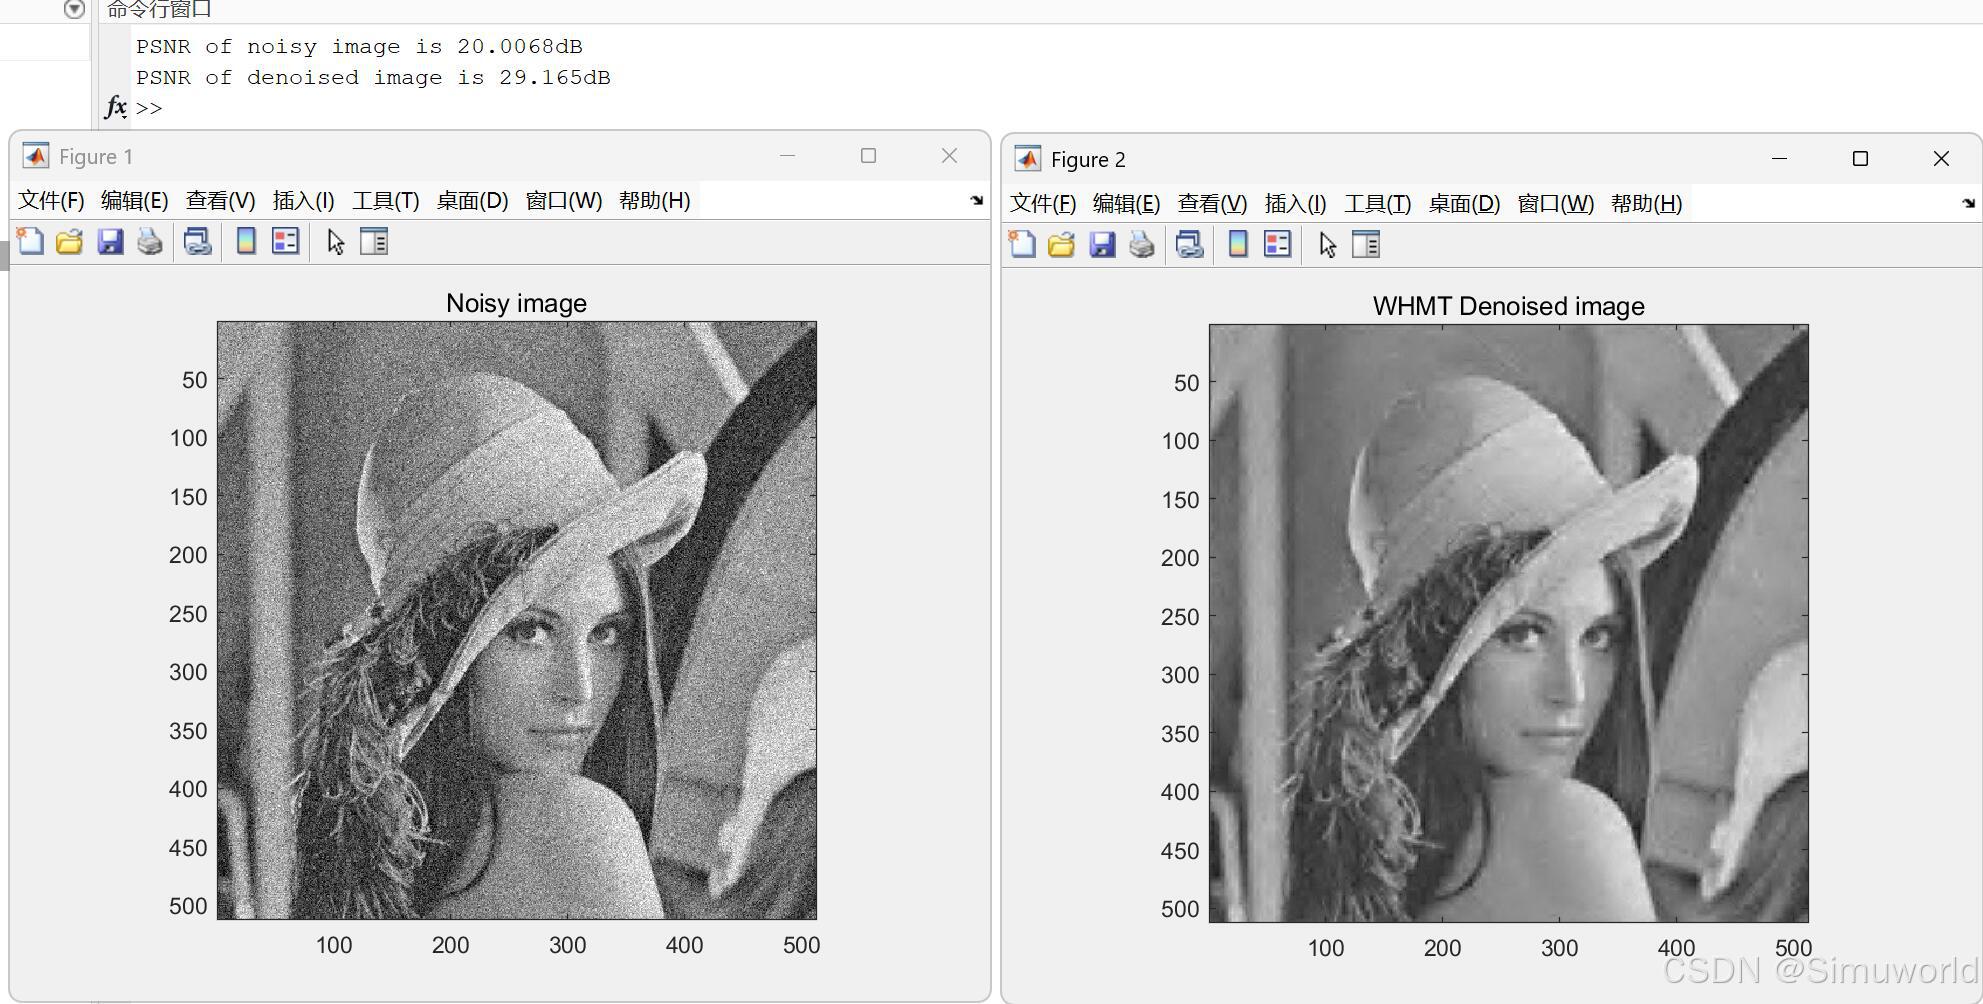This screenshot has height=1004, width=1983.
Task: Open 桌面(D) menu in Figure 2
Action: (1464, 203)
